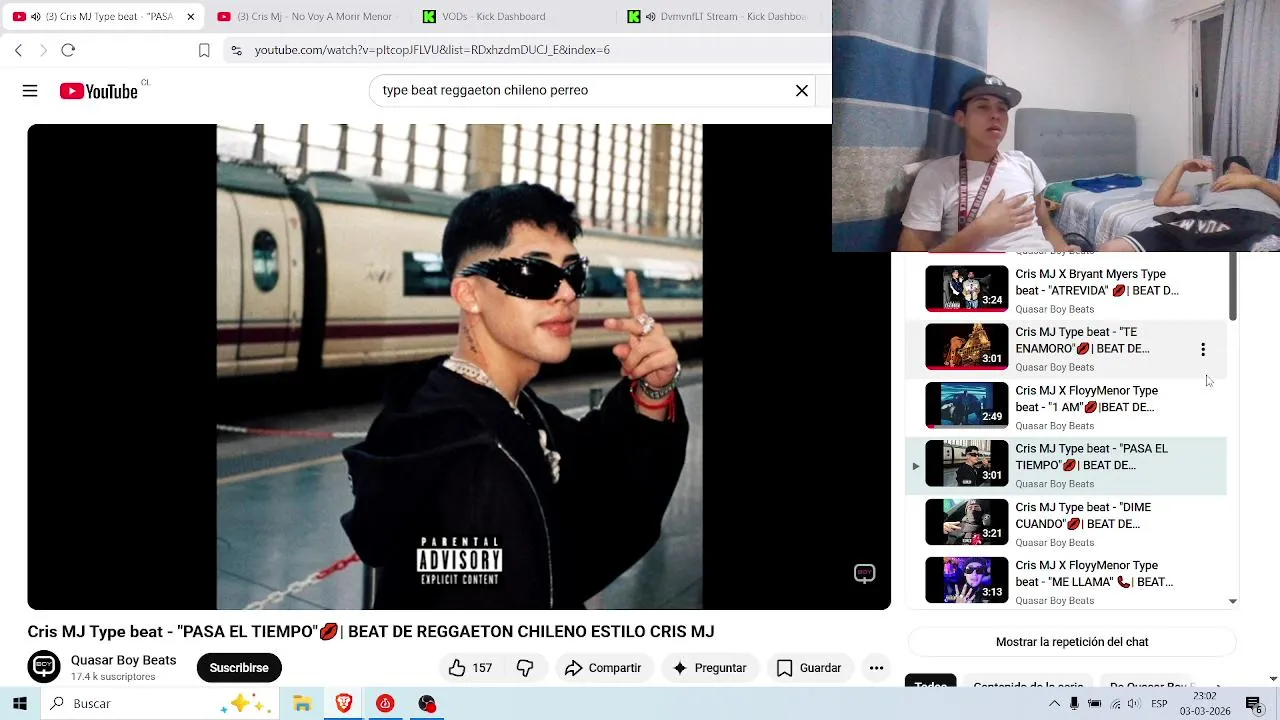The image size is (1280, 720).
Task: Play 1 AM FloyyMenor type beat thumbnail
Action: click(967, 405)
